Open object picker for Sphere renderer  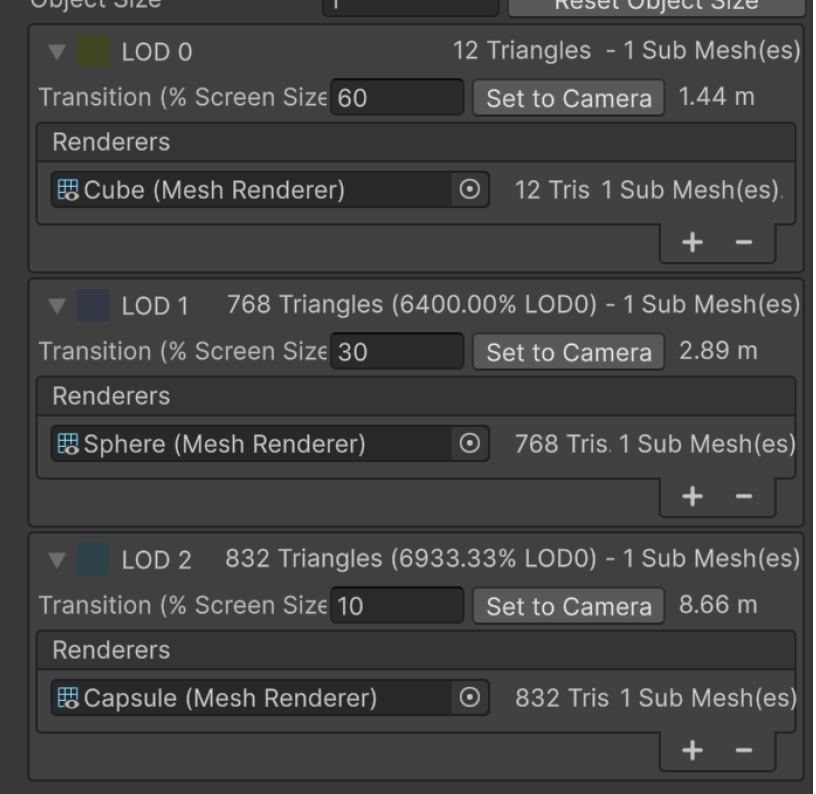pos(469,444)
